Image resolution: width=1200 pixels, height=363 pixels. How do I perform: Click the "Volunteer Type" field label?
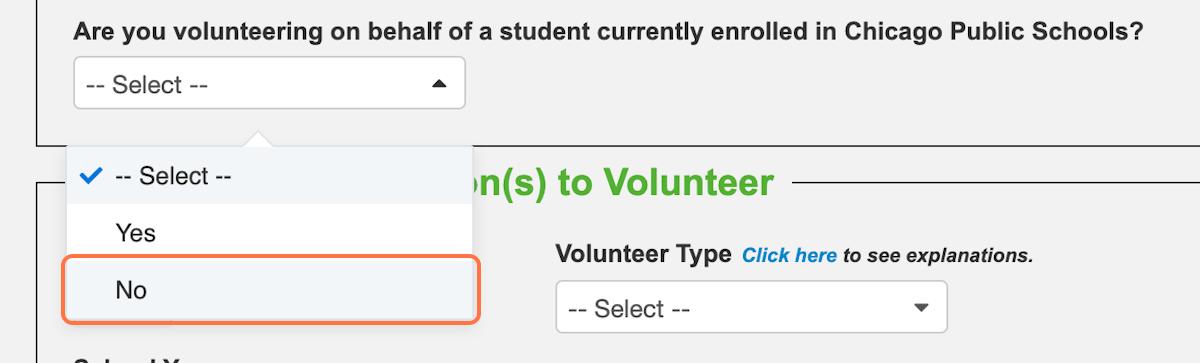[x=643, y=254]
